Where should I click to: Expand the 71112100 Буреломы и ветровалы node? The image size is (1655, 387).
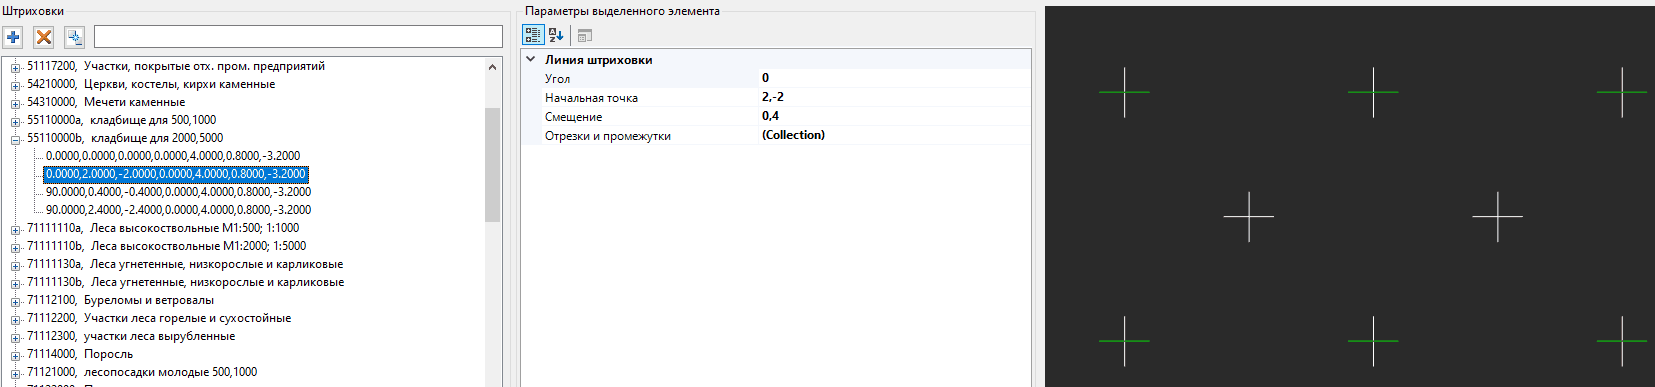coord(16,301)
